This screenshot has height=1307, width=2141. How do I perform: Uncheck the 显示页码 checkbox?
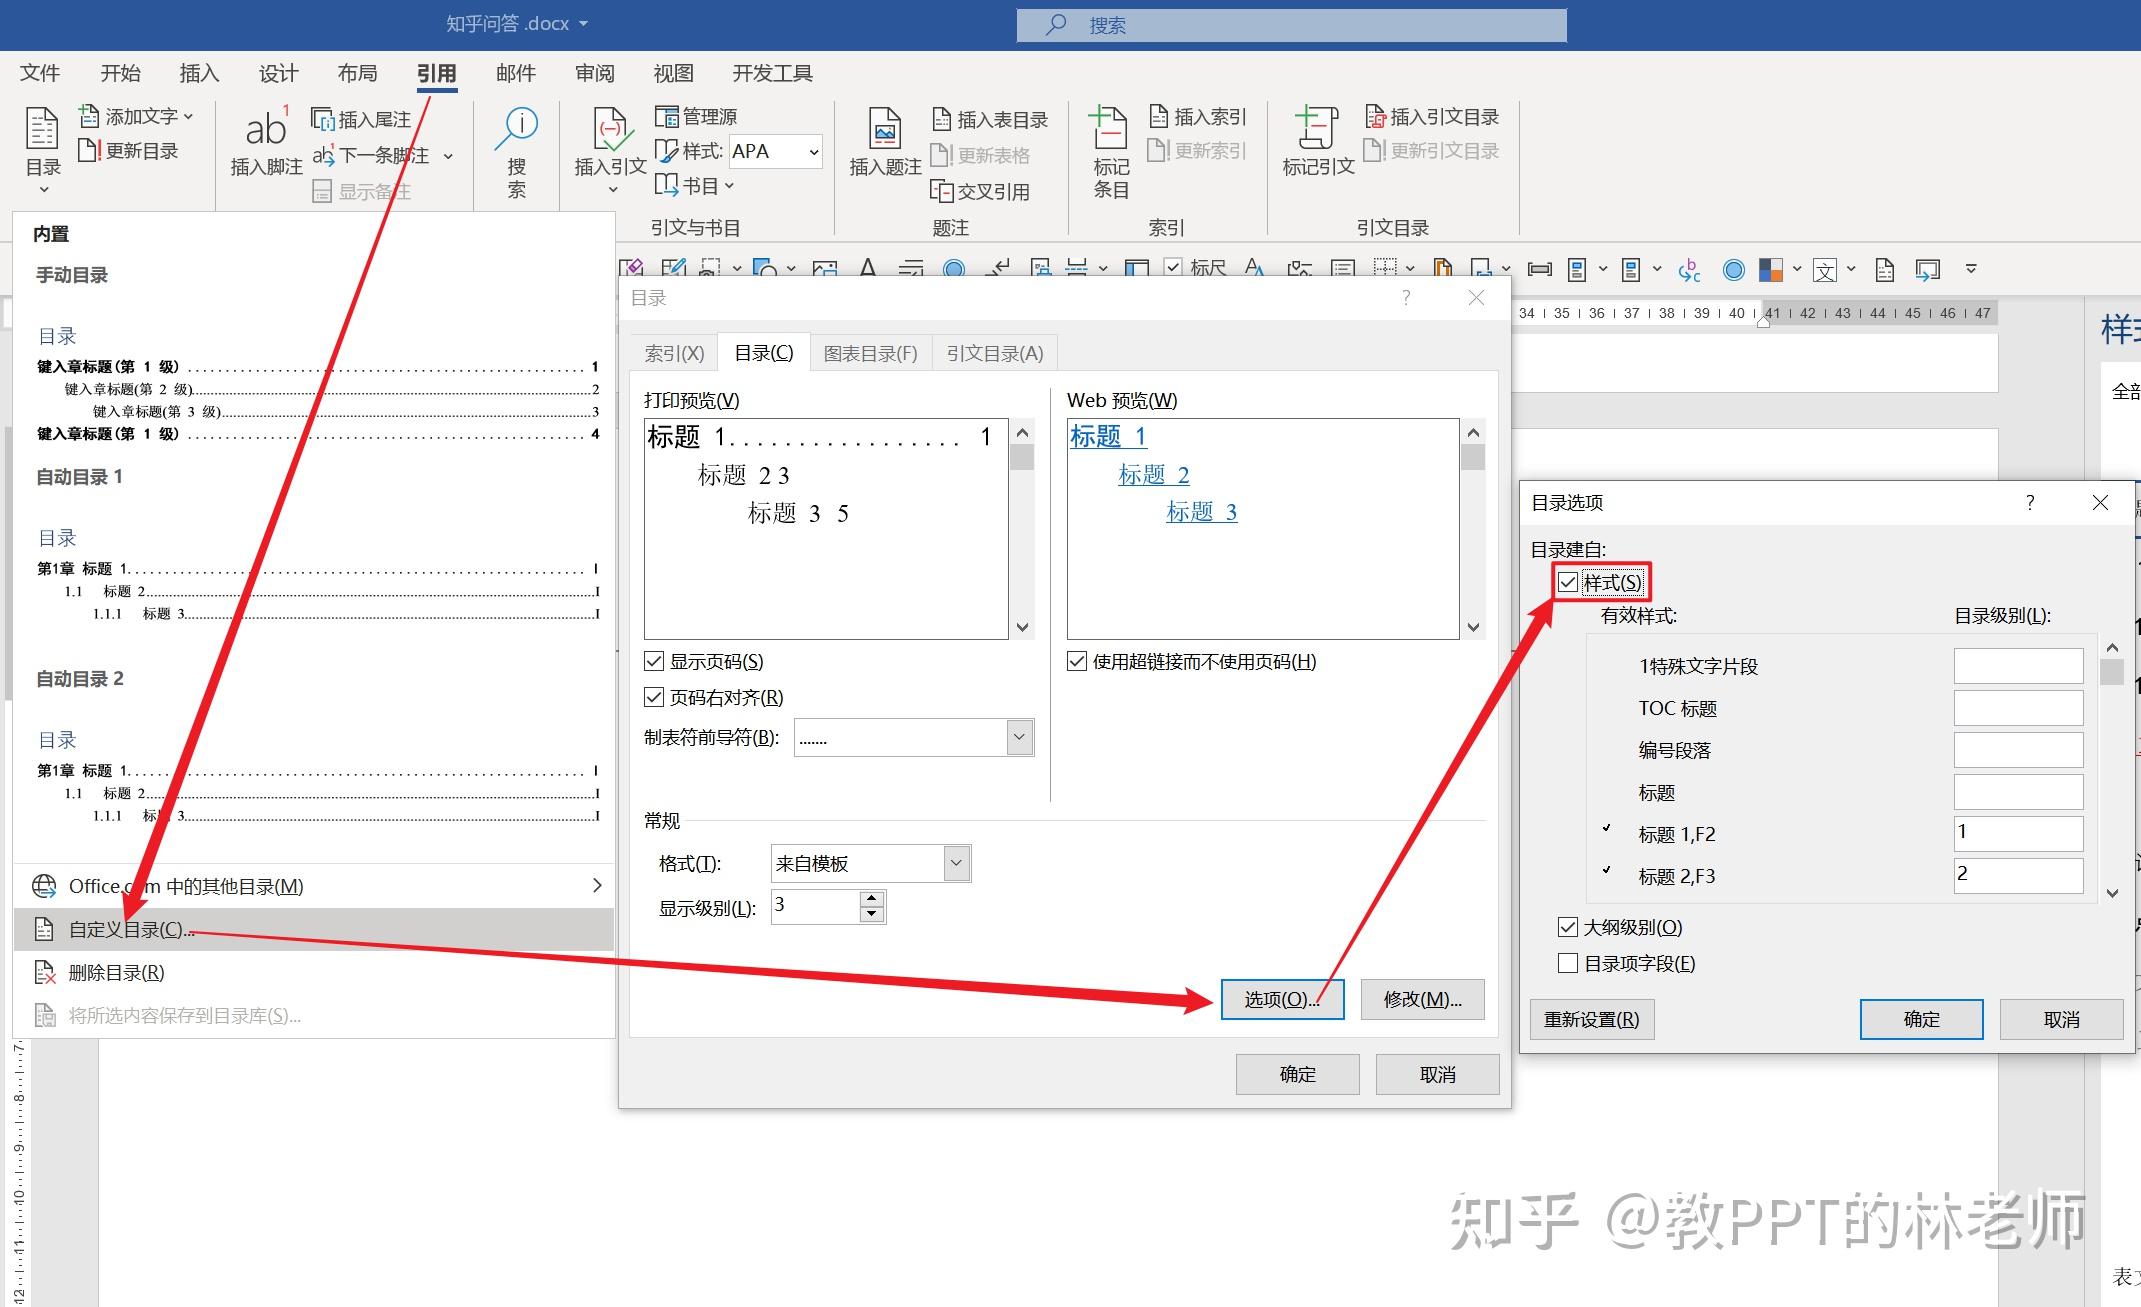tap(654, 662)
